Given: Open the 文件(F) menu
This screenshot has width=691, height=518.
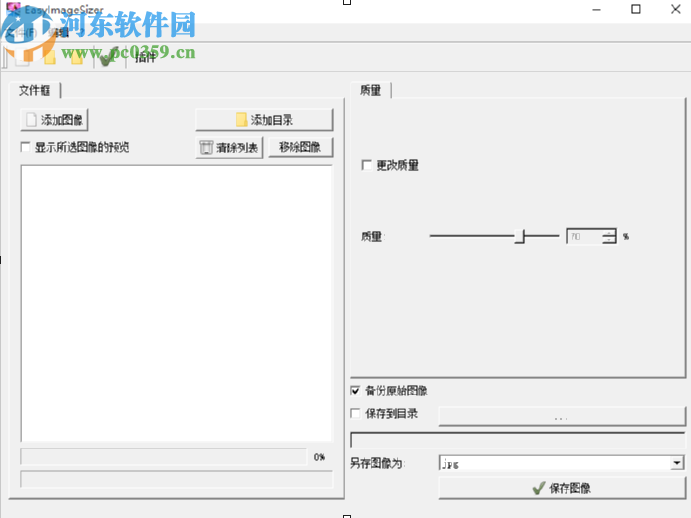Looking at the screenshot, I should 21,32.
